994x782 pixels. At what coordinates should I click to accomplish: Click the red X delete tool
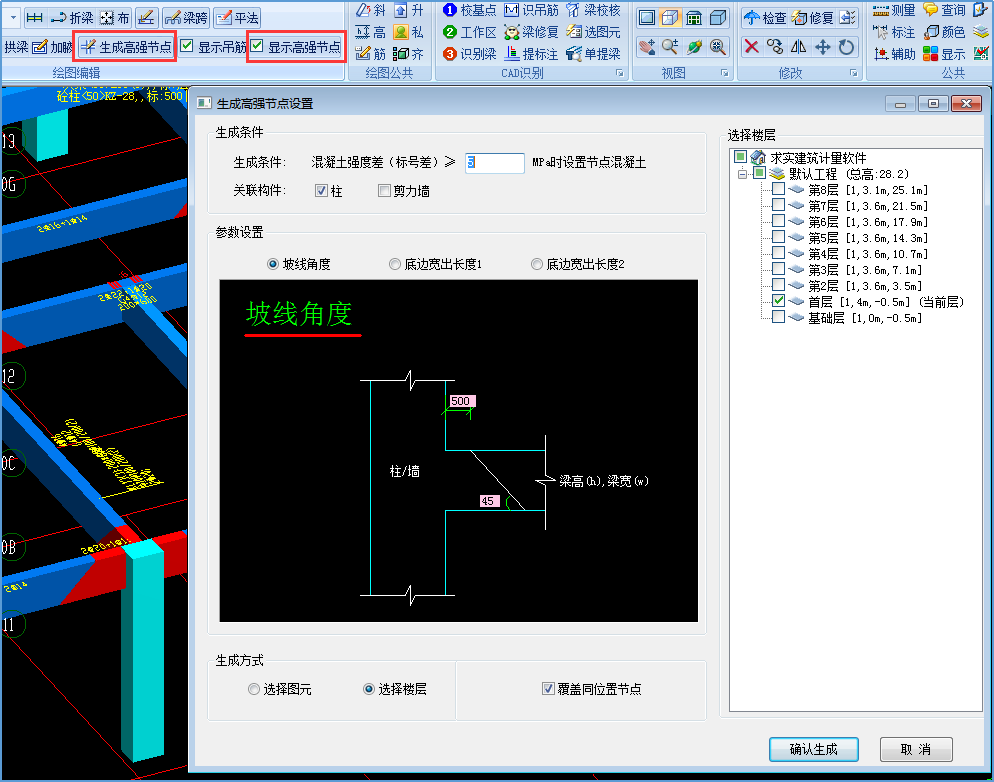[752, 47]
